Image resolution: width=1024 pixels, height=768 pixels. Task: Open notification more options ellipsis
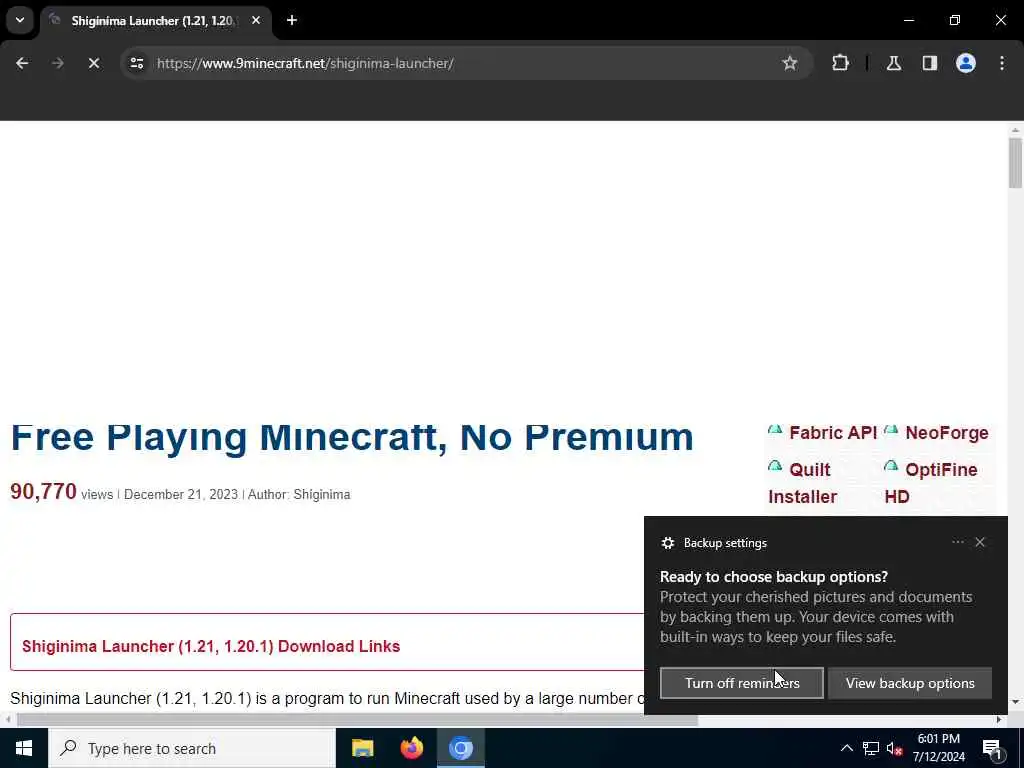(957, 542)
